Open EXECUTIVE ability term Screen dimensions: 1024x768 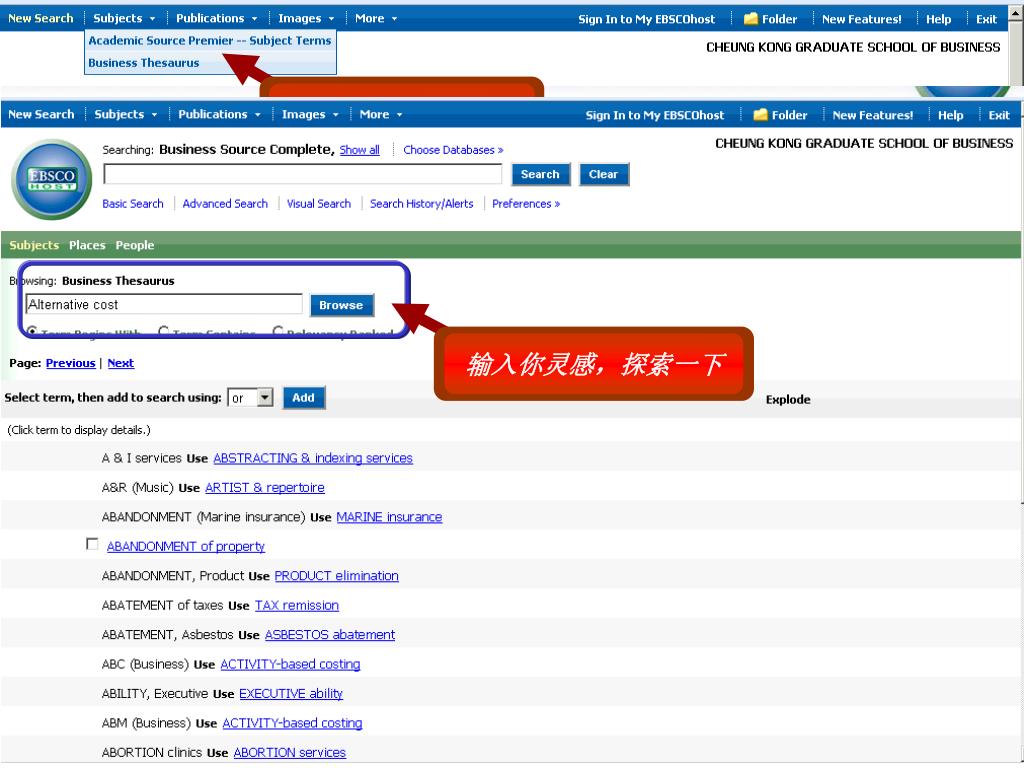(291, 694)
